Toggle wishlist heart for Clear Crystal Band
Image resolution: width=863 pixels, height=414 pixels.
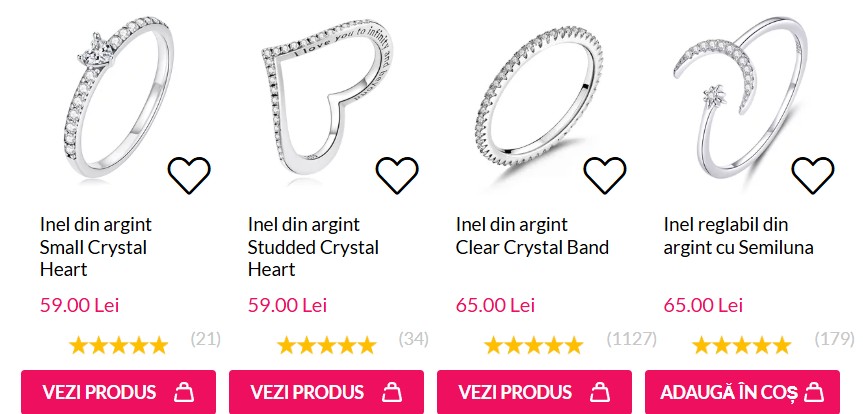(604, 175)
